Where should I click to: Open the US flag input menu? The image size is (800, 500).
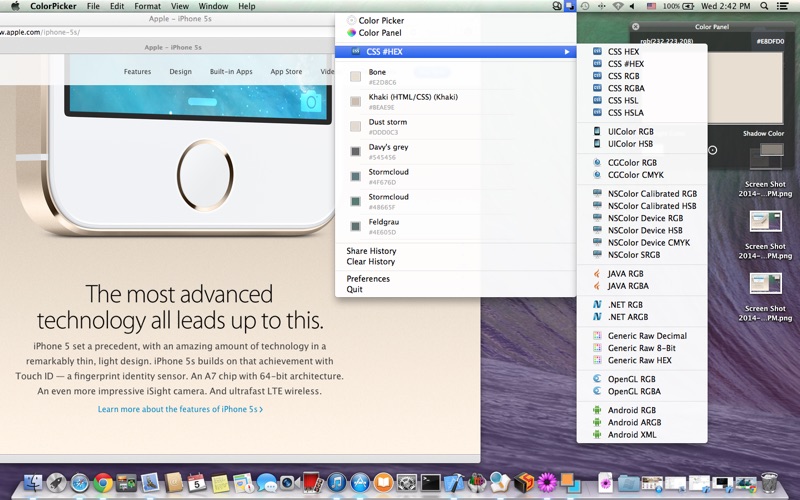tap(652, 6)
